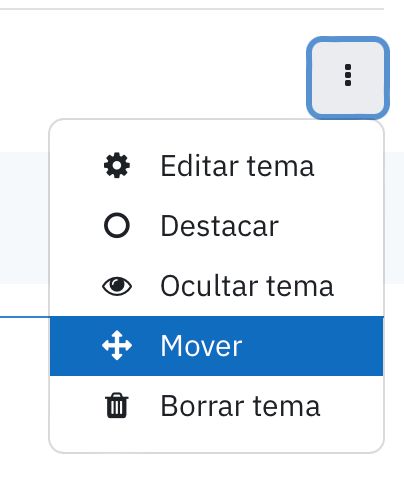404x488 pixels.
Task: Click the gear icon beside Editar tema
Action: click(117, 165)
